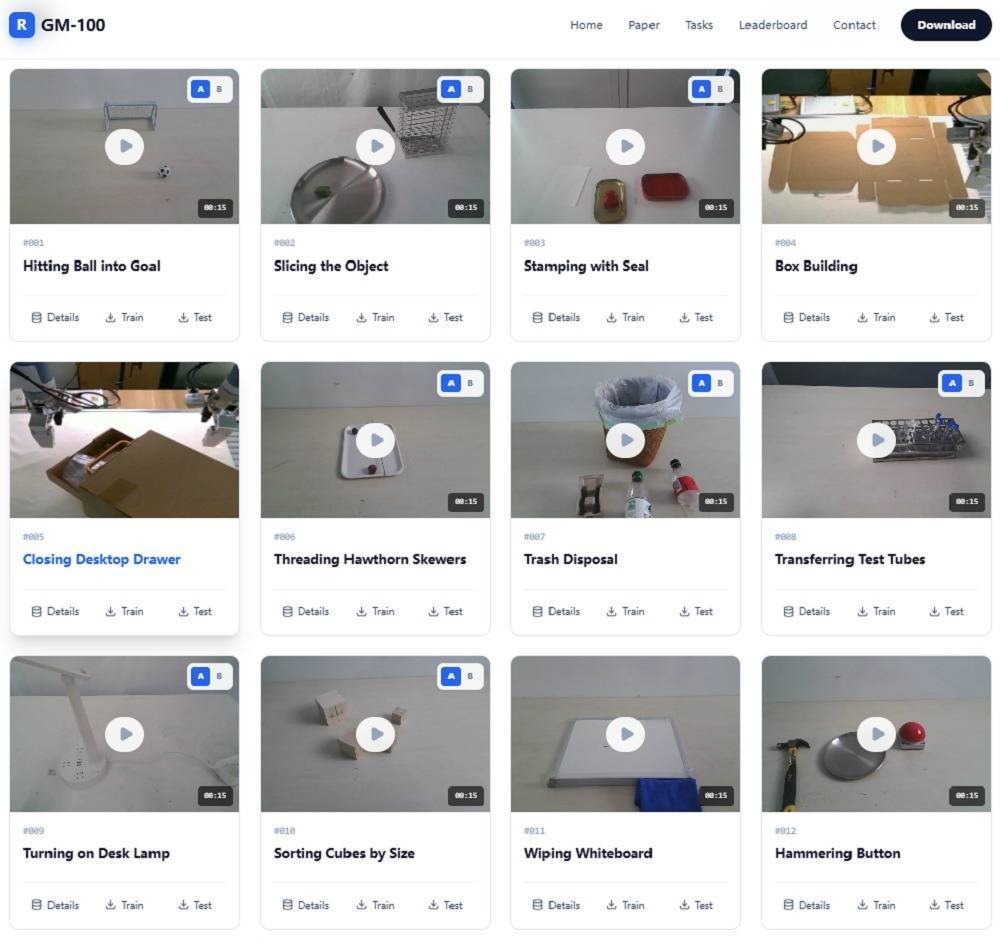Click Train button for Sorting Cubes by Size
This screenshot has width=1000, height=944.
374,906
